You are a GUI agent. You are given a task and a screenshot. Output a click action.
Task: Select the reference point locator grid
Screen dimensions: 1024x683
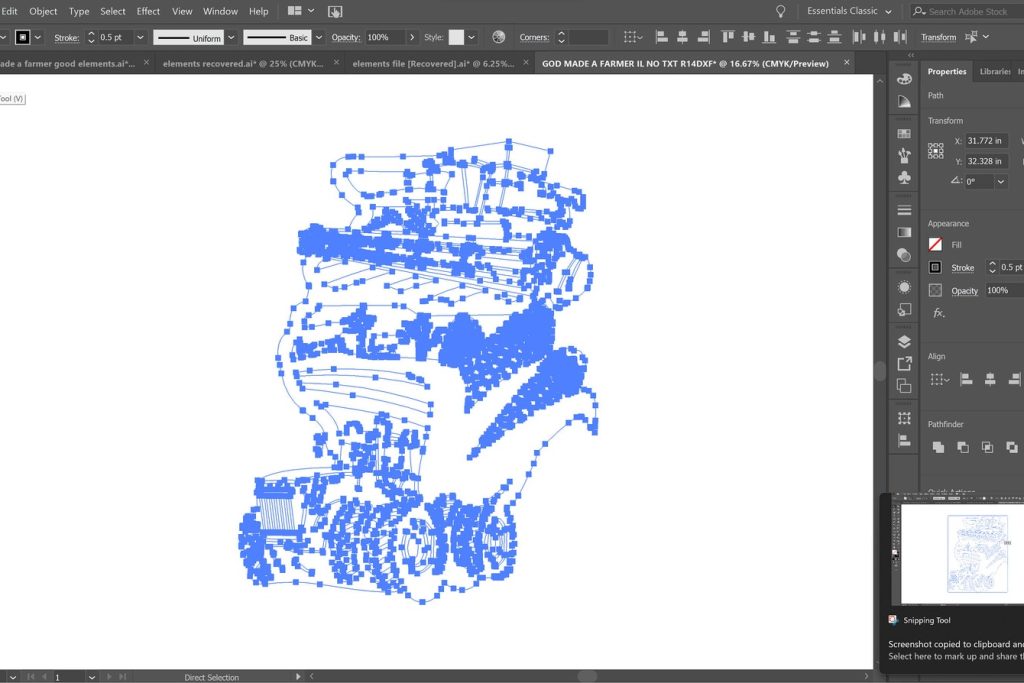[x=936, y=151]
